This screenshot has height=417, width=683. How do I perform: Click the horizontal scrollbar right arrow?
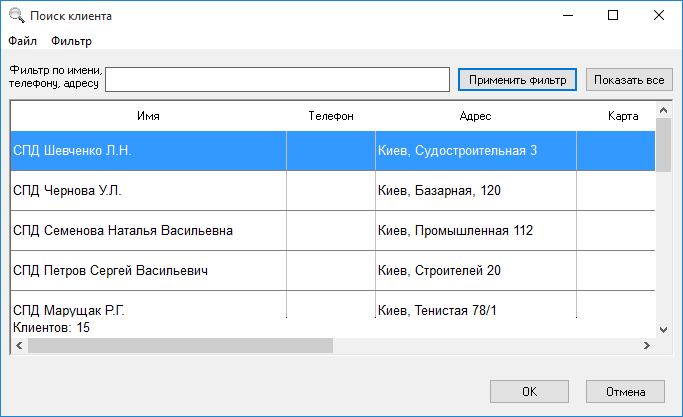[x=647, y=346]
